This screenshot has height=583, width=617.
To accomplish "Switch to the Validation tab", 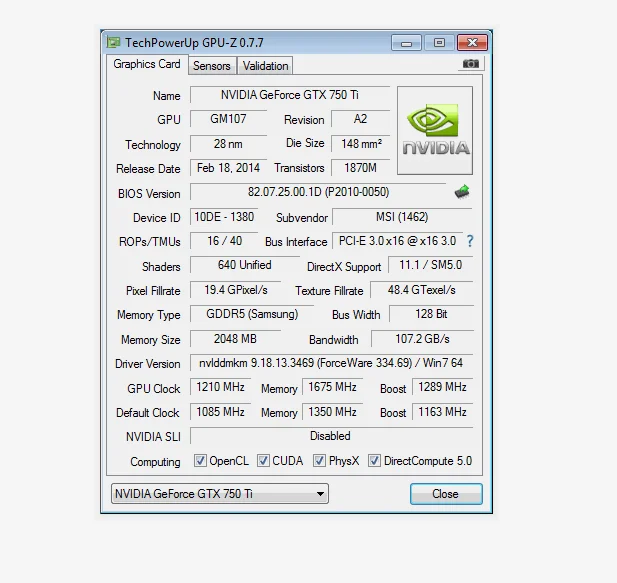I will point(265,66).
